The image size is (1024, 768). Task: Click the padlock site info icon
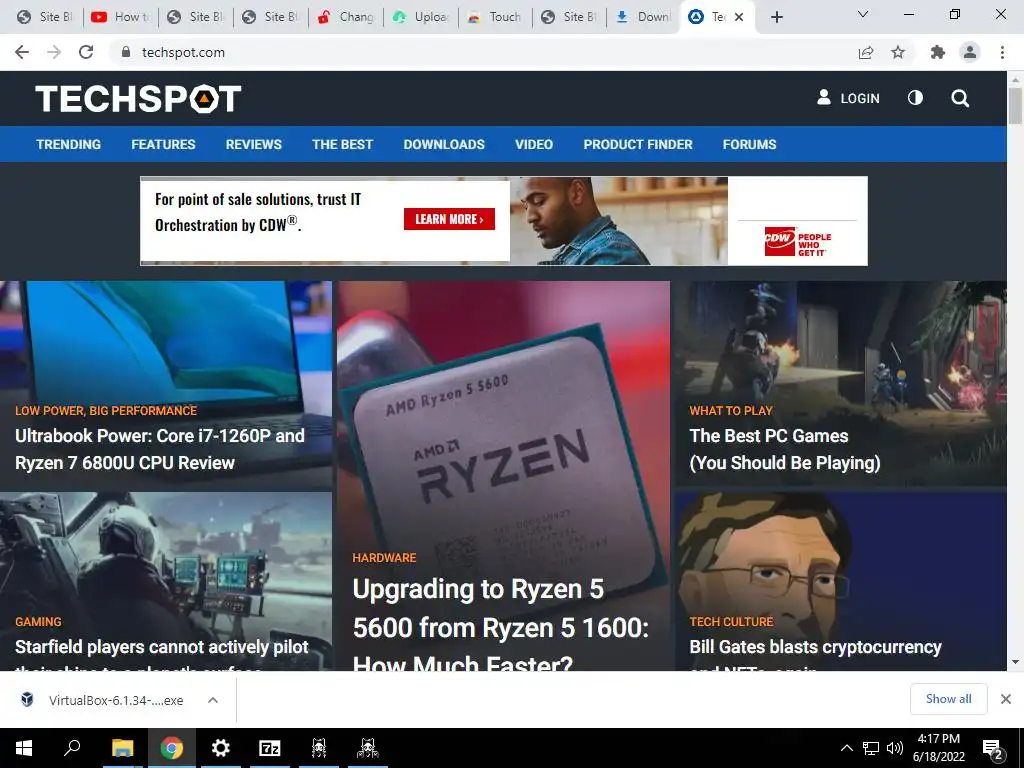(x=125, y=52)
